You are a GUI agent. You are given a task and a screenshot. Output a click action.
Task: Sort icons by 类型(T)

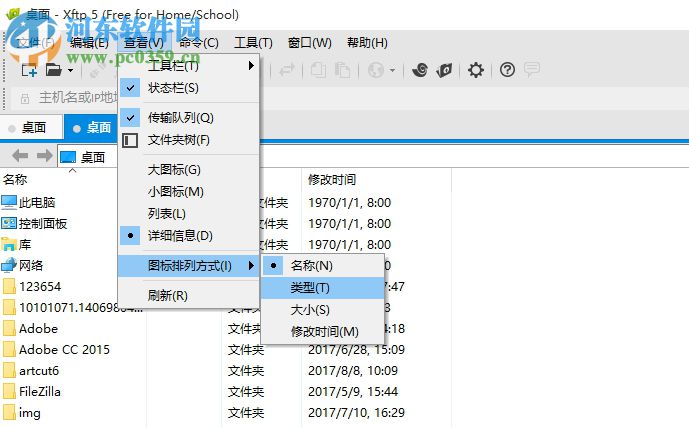click(x=323, y=288)
